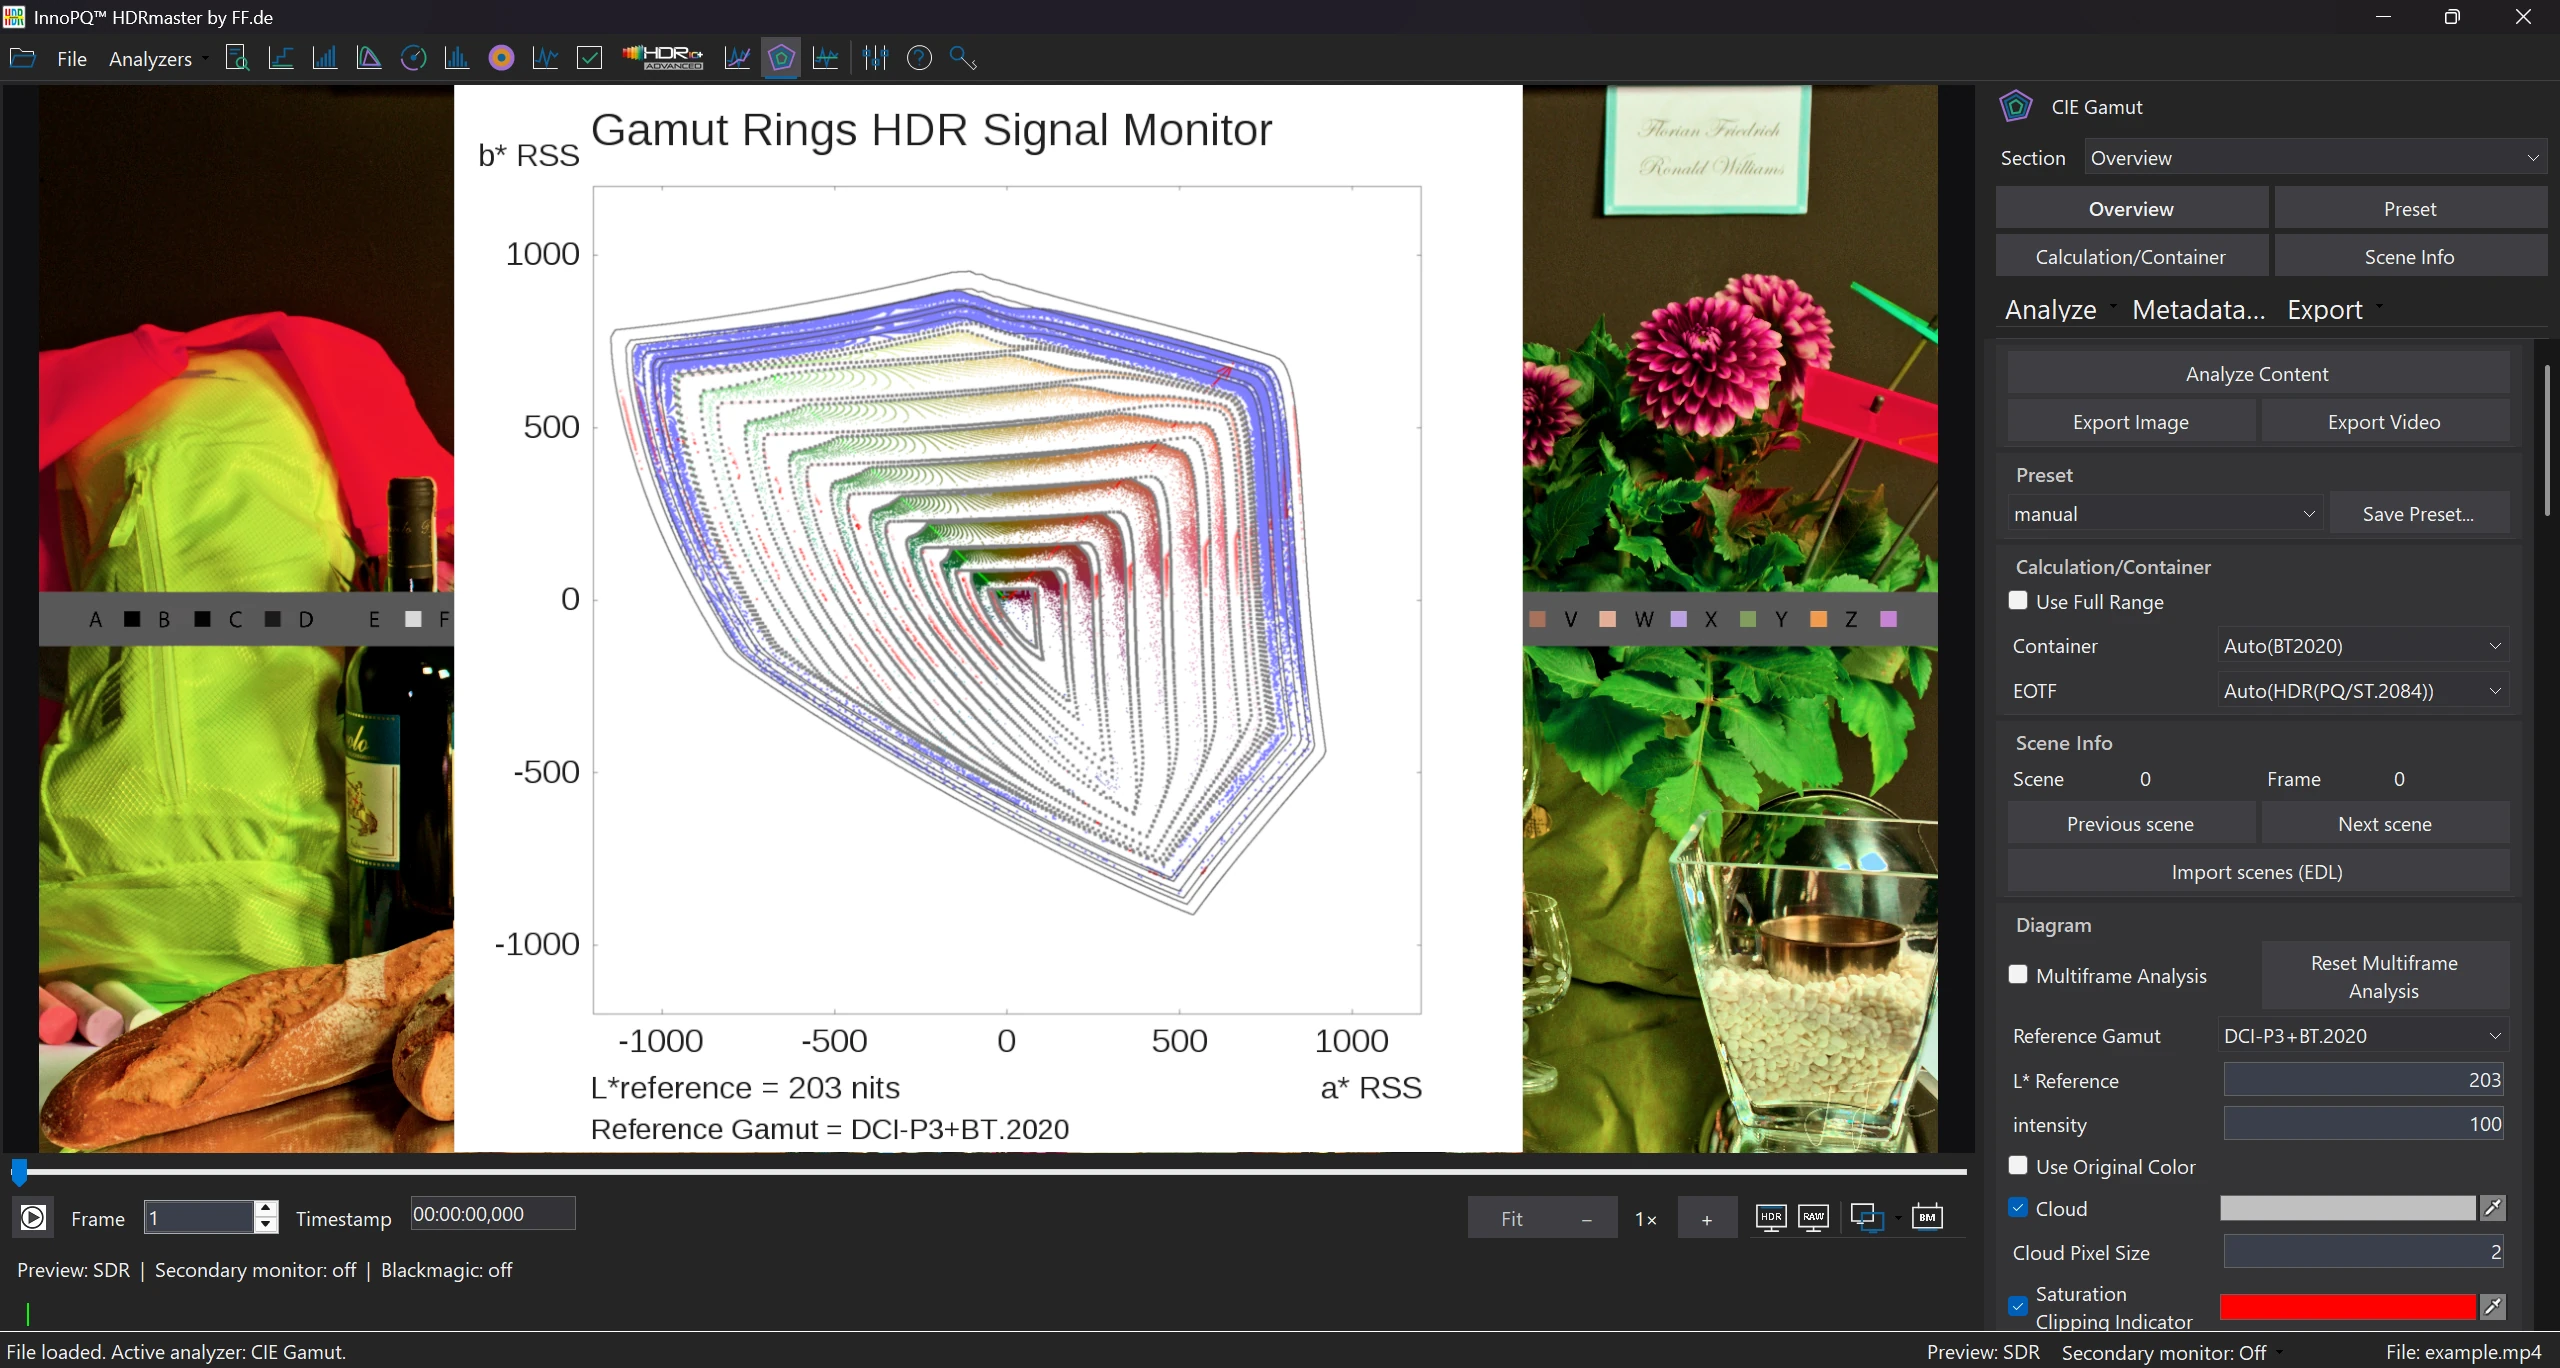This screenshot has width=2560, height=1368.
Task: Uncheck Saturation Clipping Indicator checkbox
Action: click(2018, 1306)
